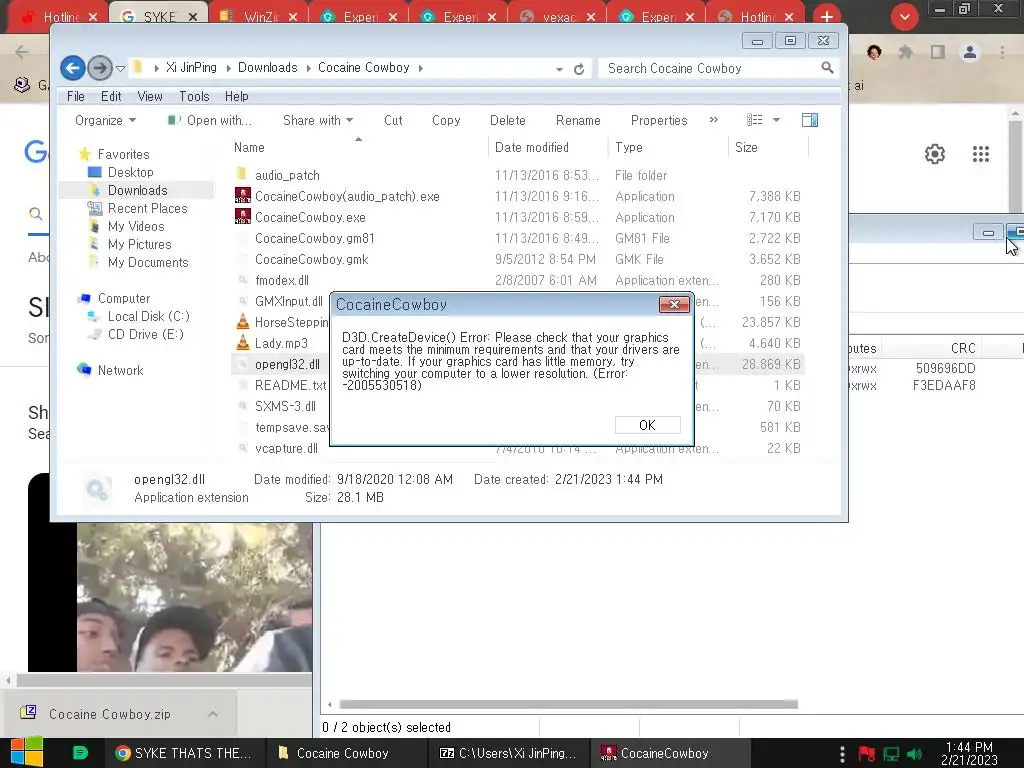Select Favorites in the navigation pane

point(123,154)
